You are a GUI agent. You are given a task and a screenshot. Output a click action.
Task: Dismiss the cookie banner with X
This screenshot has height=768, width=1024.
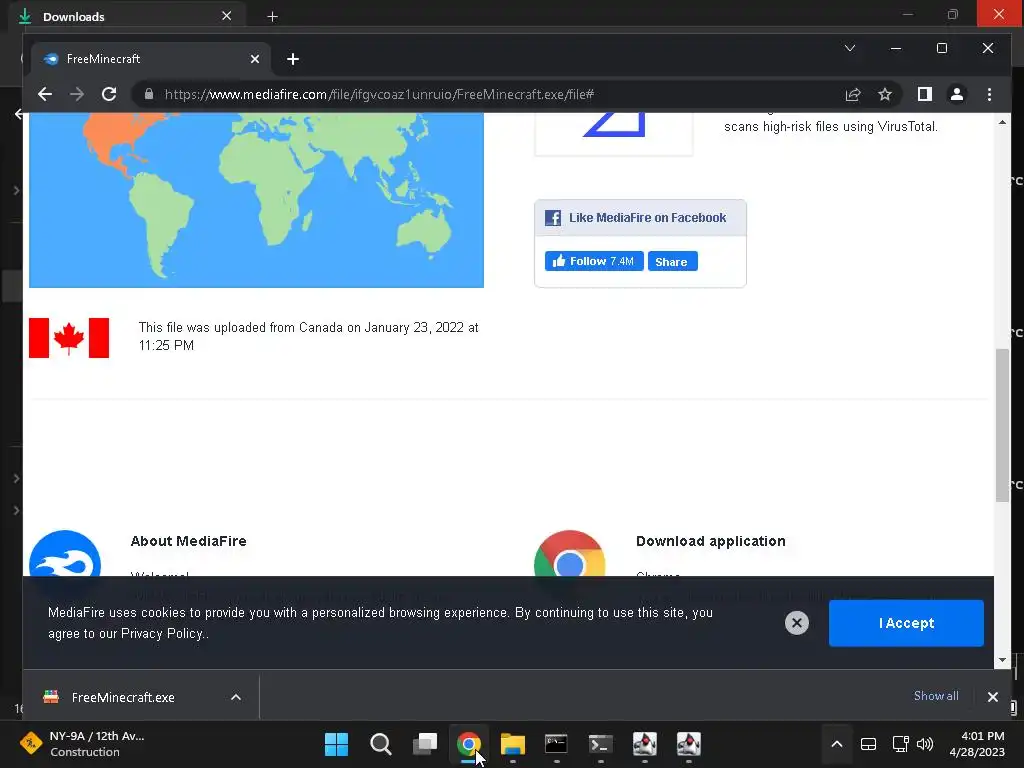tap(797, 623)
